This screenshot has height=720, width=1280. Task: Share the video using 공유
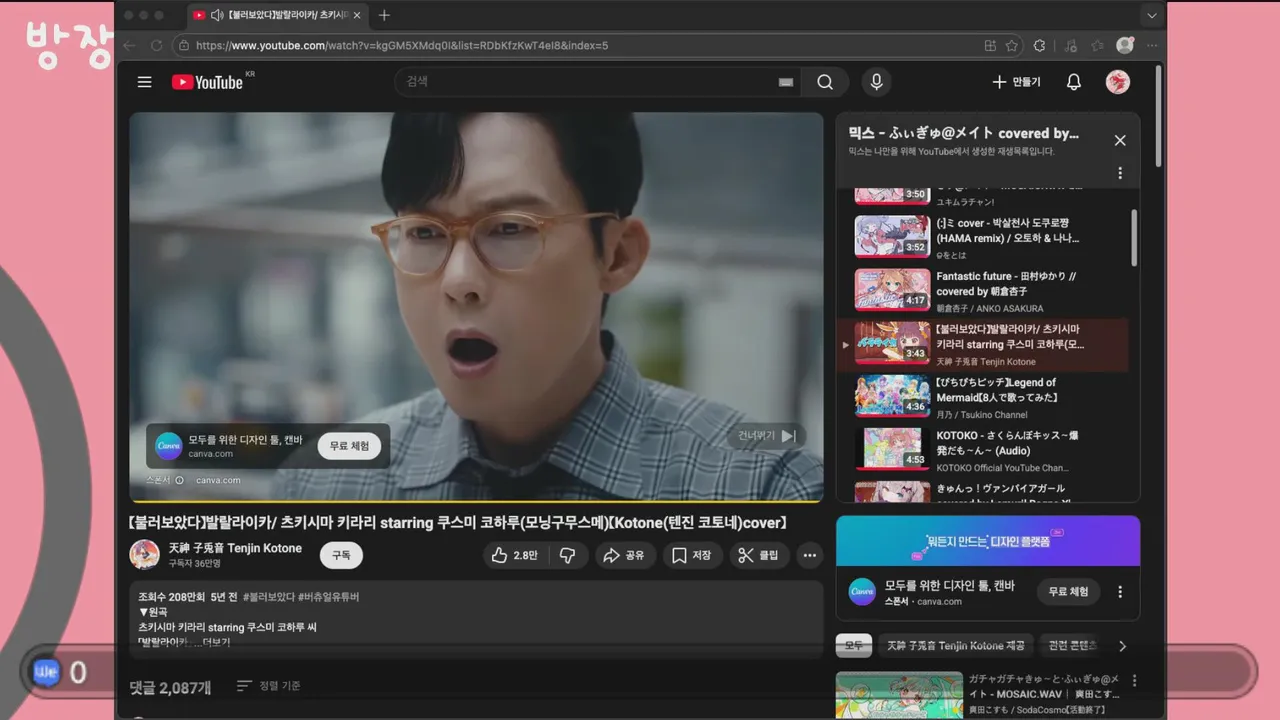click(624, 555)
